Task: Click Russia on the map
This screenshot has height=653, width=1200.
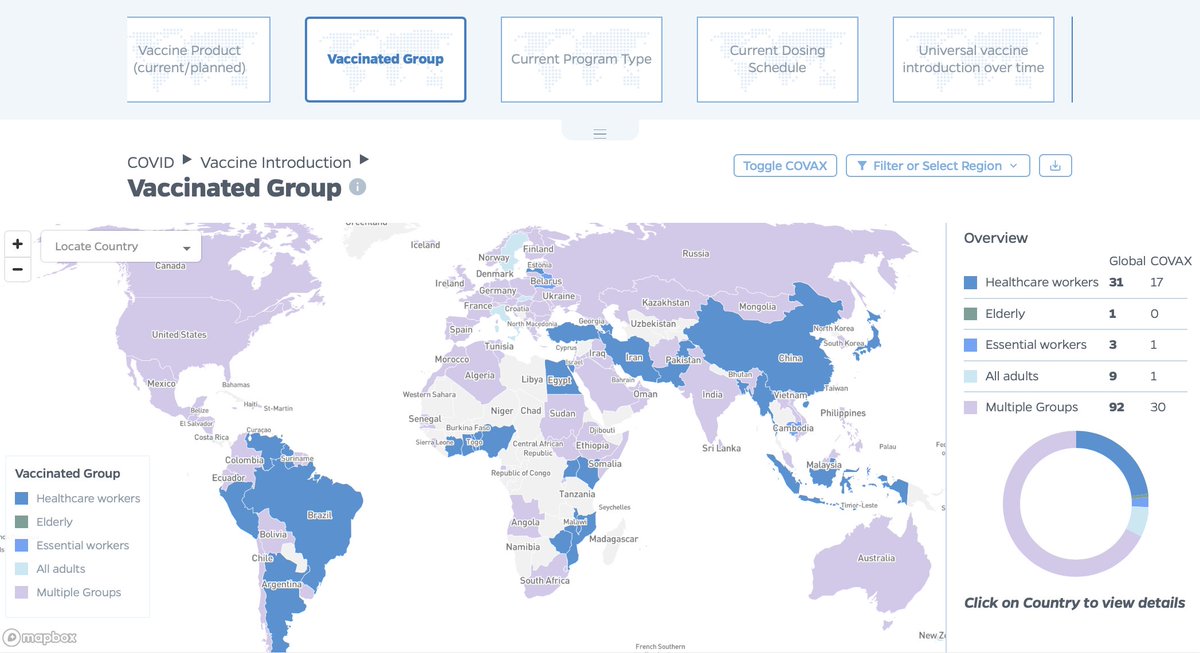Action: (695, 253)
